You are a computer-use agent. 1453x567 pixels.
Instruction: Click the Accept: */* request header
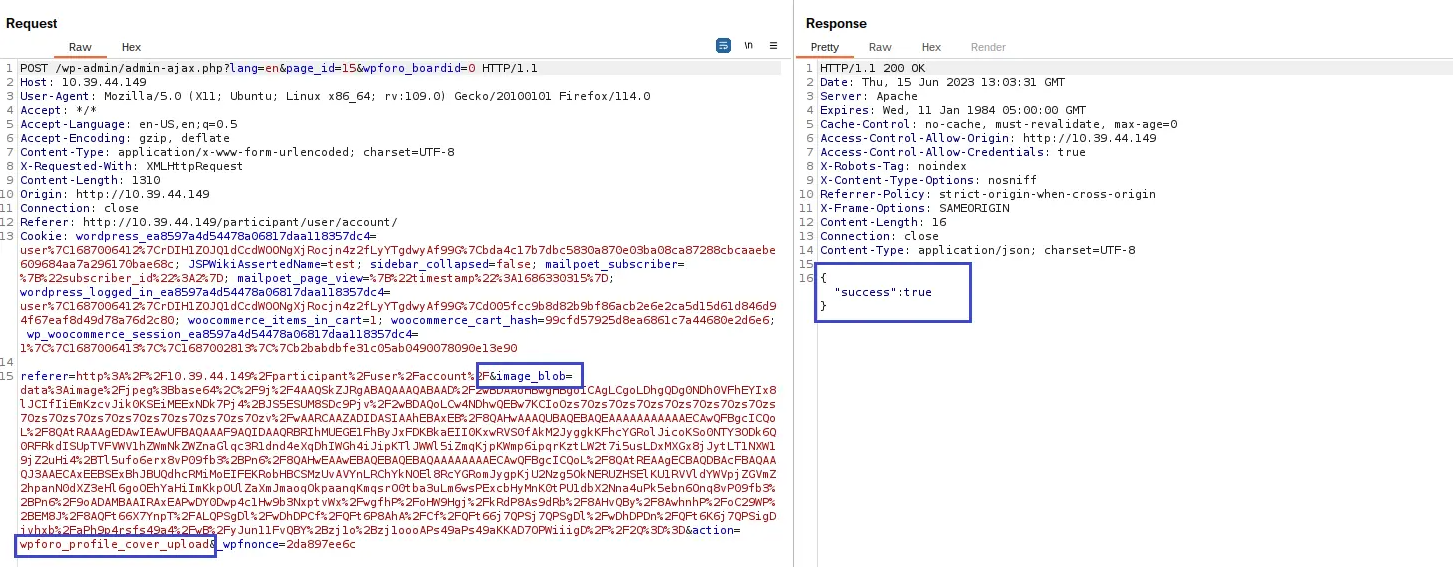point(58,110)
